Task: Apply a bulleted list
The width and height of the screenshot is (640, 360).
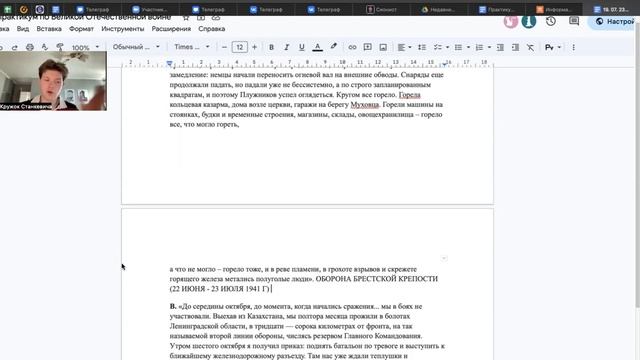Action: pyautogui.click(x=458, y=47)
